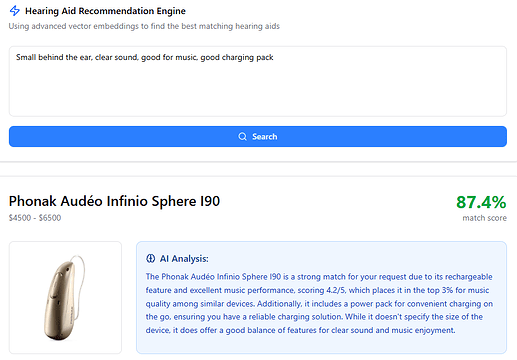This screenshot has width=517, height=360.
Task: Click the Hearing Aid Recommendation Engine title
Action: [x=105, y=11]
